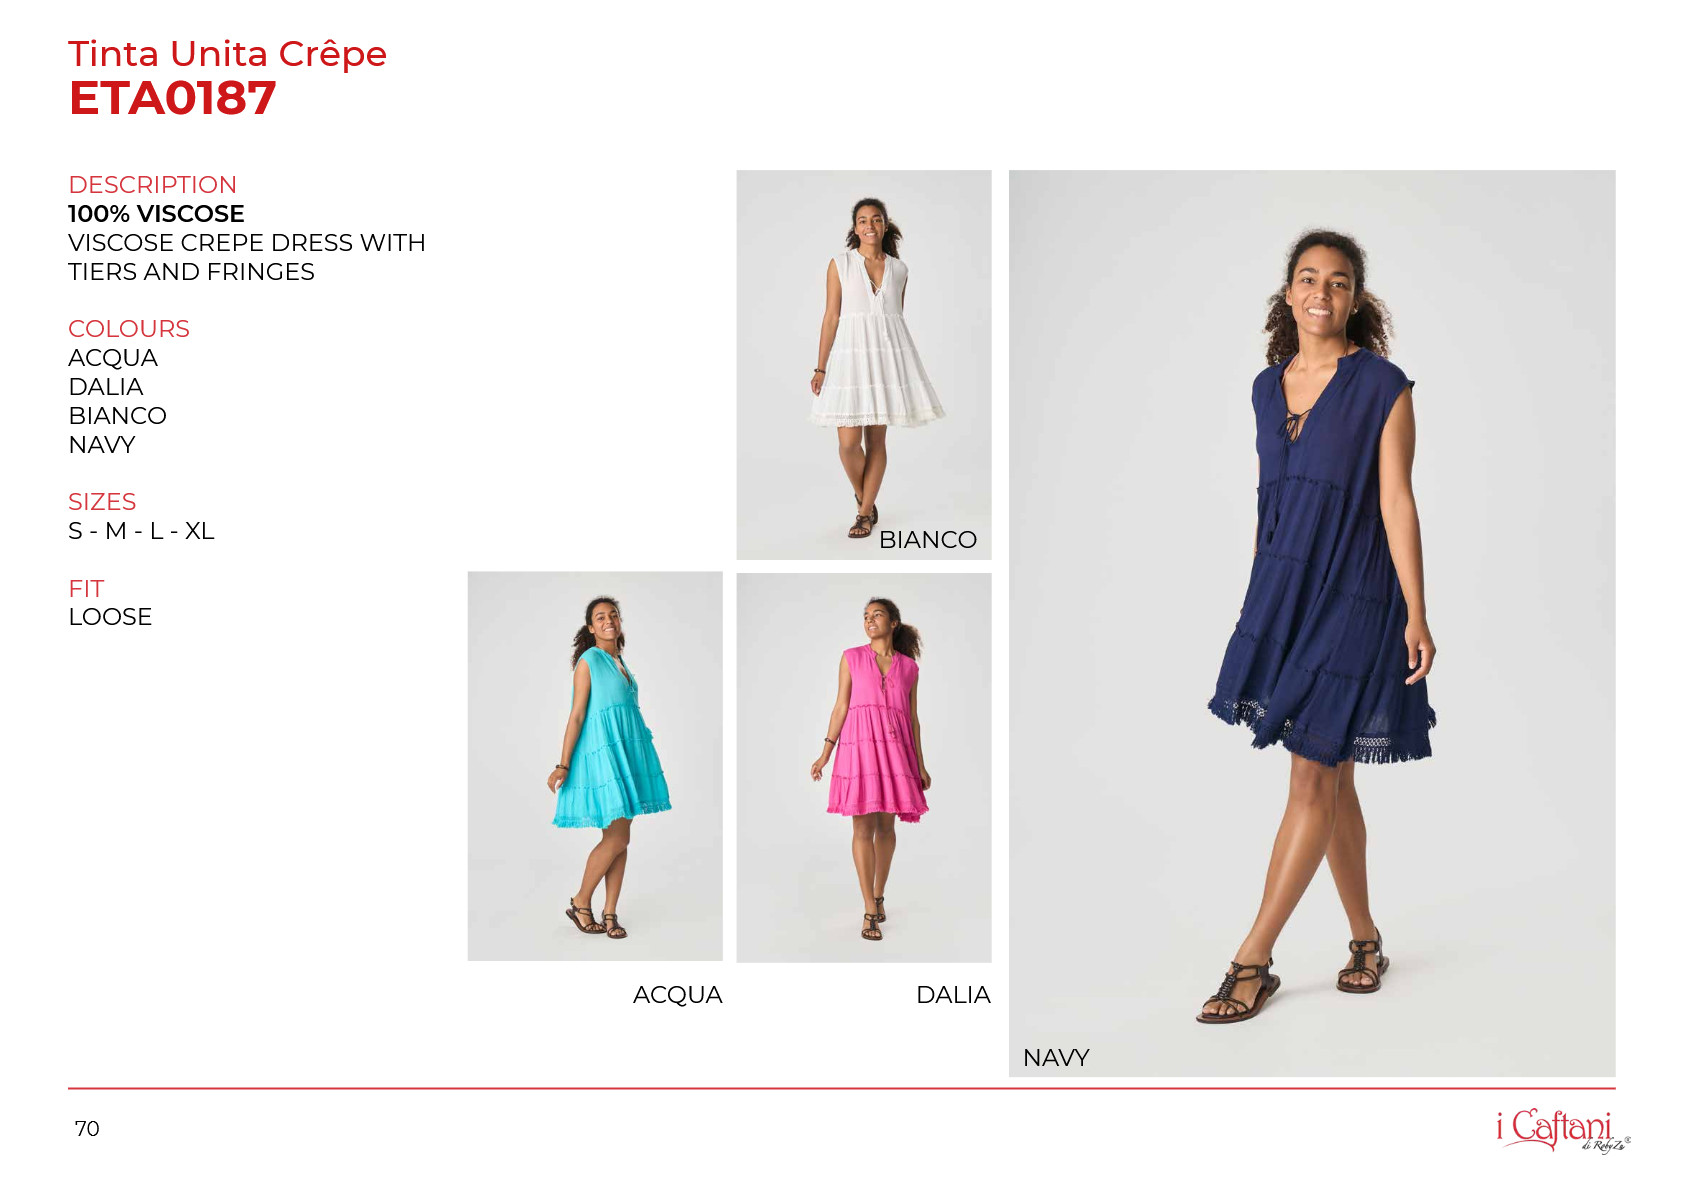Click the ETA0187 product code heading
The width and height of the screenshot is (1683, 1190).
[172, 98]
